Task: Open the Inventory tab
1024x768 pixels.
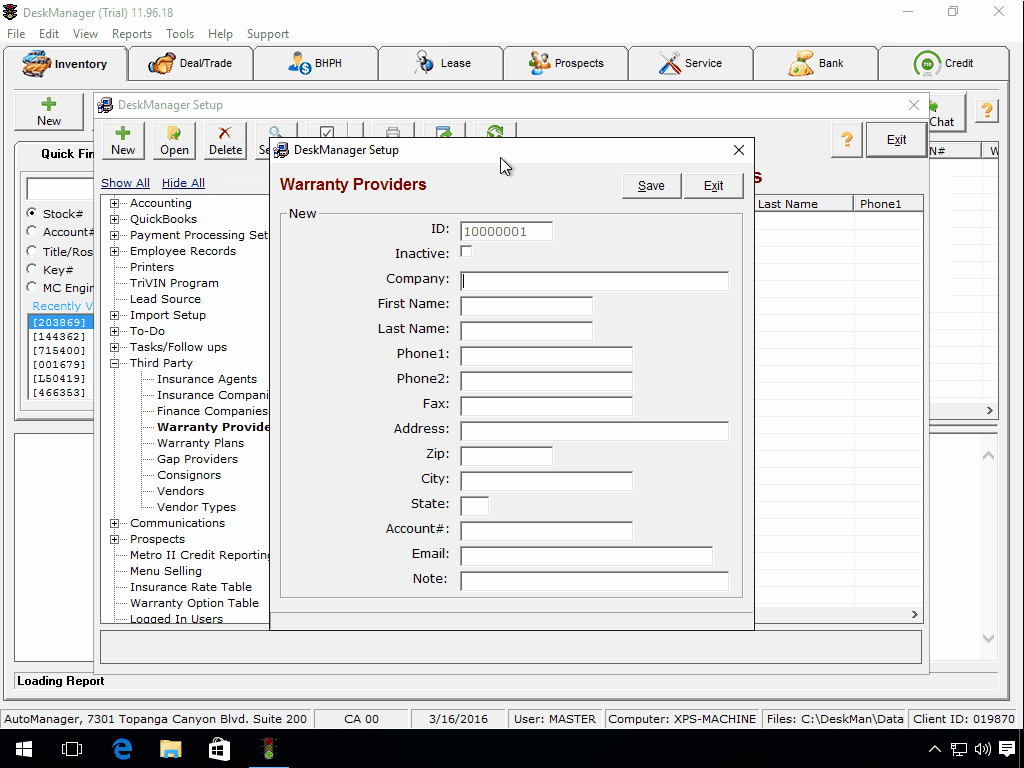Action: click(x=65, y=64)
